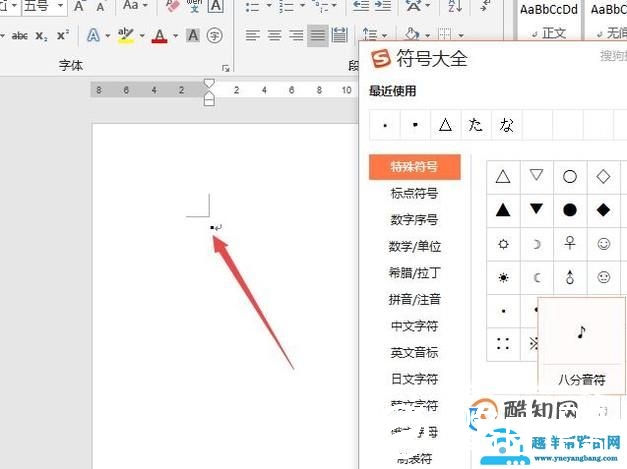Open the 五号 font size dropdown
This screenshot has width=627, height=469.
click(x=60, y=6)
